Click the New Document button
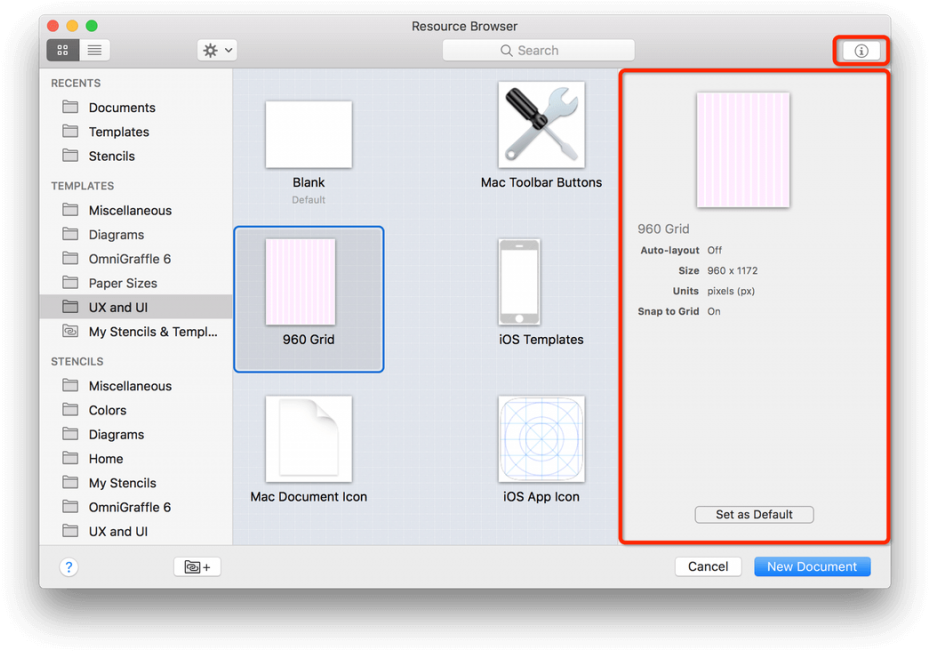The image size is (929, 651). click(x=812, y=567)
